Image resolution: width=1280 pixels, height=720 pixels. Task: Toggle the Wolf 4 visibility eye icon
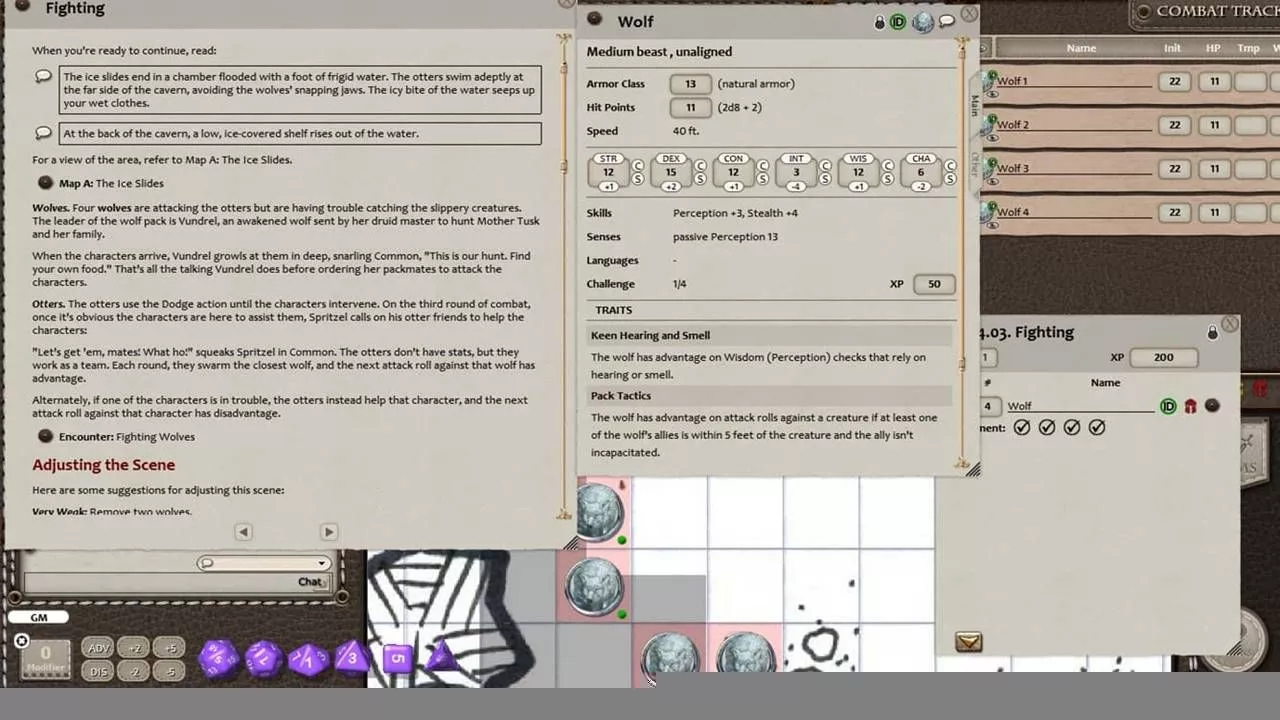993,225
